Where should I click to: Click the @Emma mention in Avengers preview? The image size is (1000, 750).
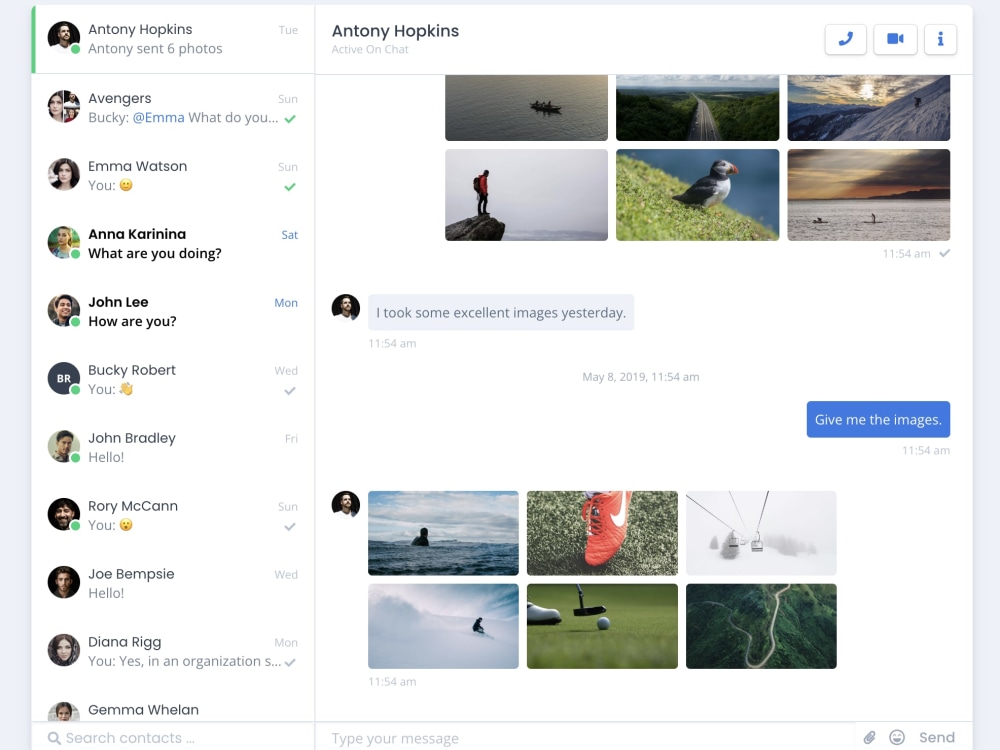158,117
